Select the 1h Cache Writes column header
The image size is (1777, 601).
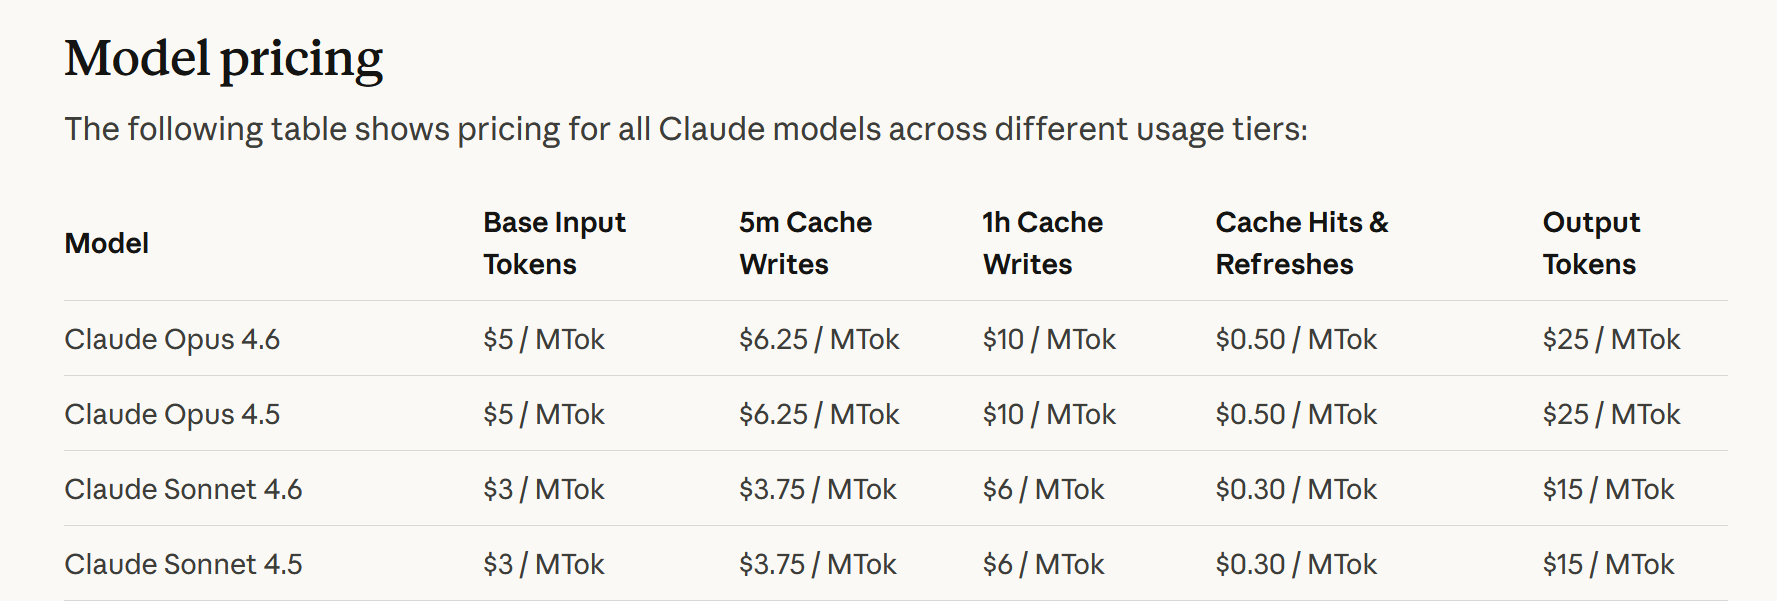1042,243
